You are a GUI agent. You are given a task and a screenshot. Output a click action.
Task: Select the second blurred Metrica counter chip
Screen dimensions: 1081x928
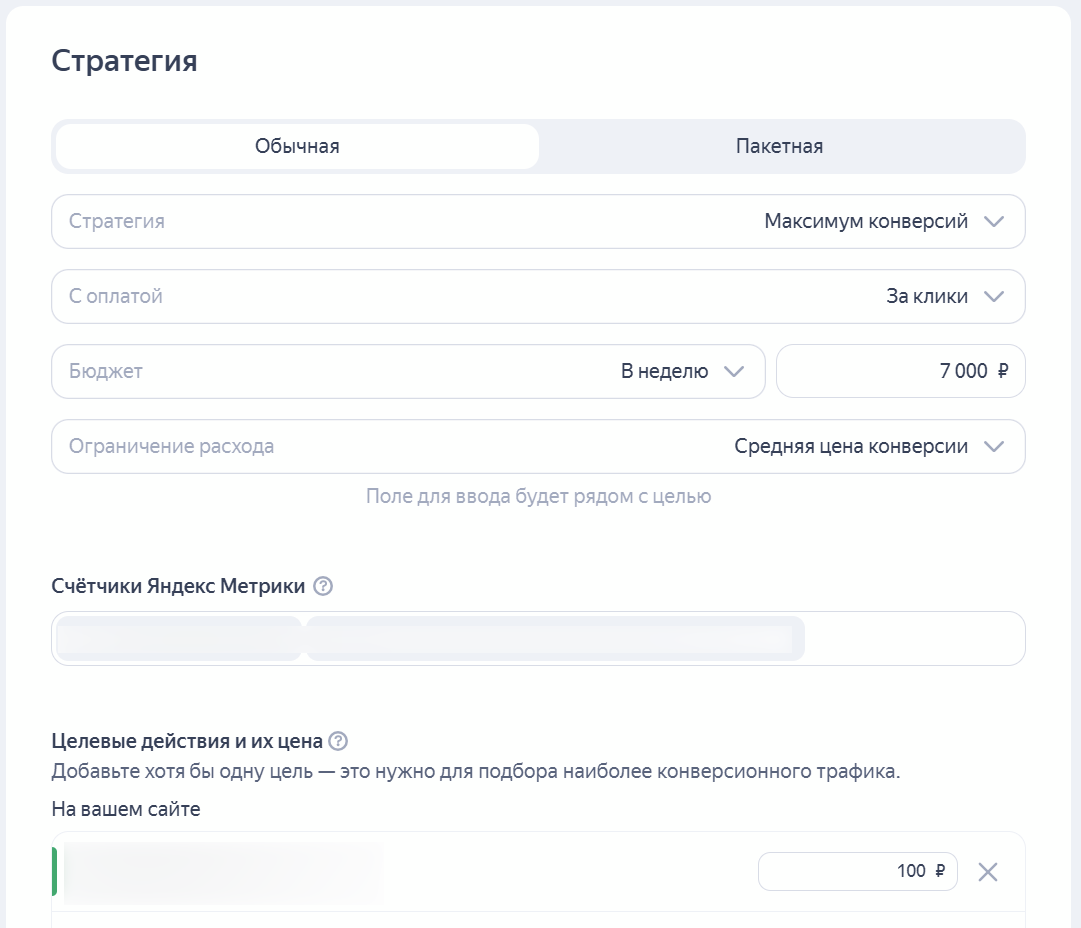click(x=554, y=639)
